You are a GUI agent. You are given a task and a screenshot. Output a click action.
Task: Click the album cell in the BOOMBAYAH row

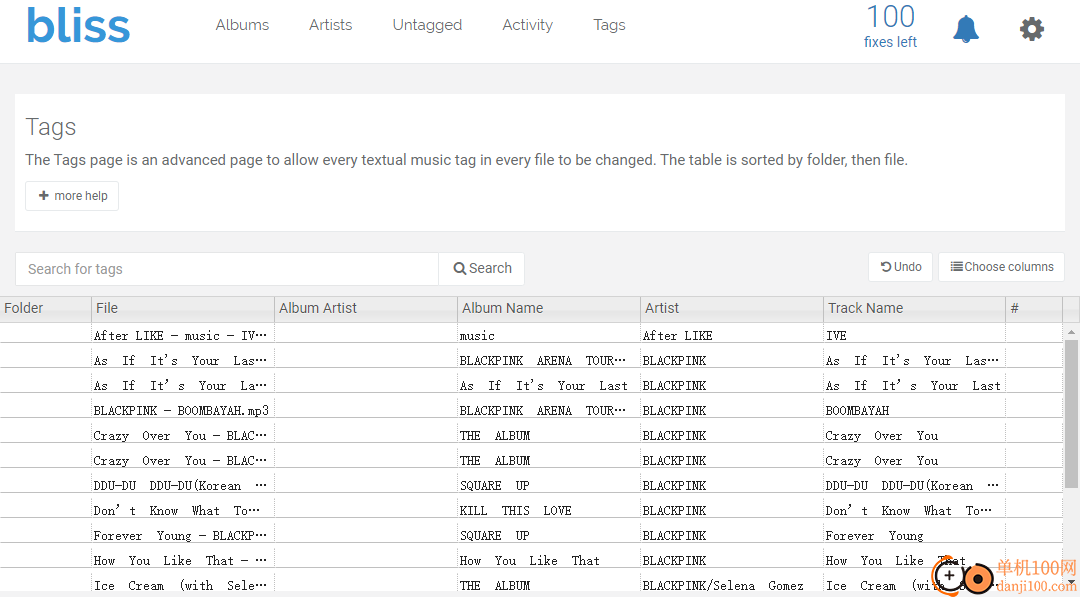click(x=549, y=410)
